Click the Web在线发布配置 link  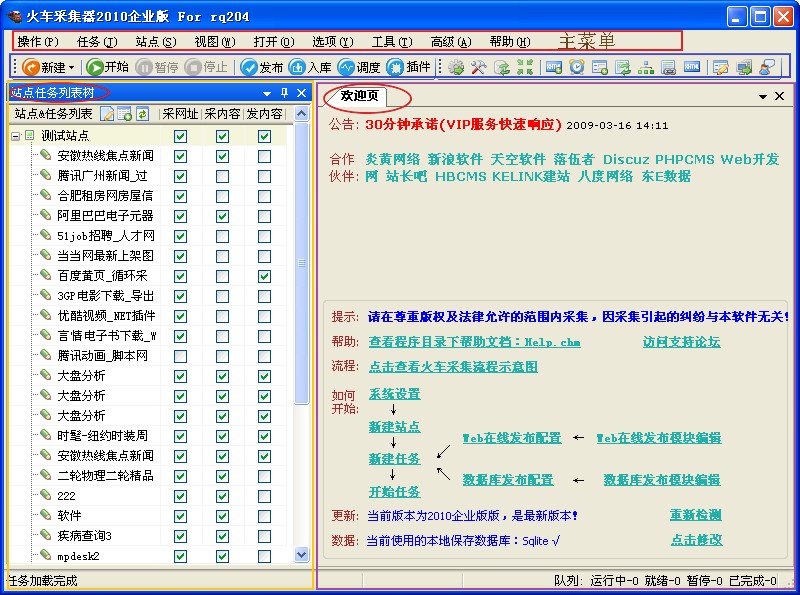[x=512, y=438]
